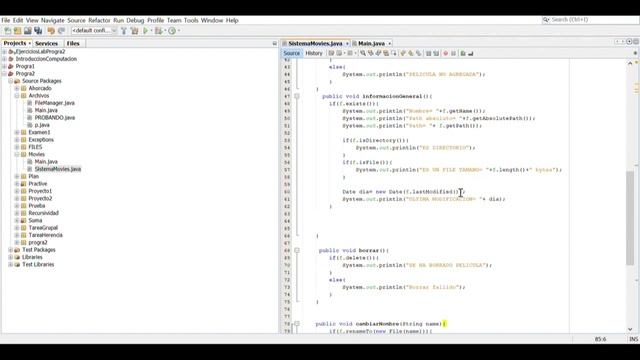Expand the Exceptions package
Viewport: 640px width, 360px height.
click(17, 140)
